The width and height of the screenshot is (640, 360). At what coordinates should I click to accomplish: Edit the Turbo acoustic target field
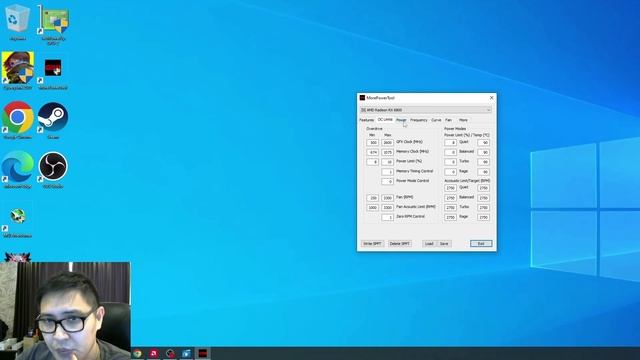[x=483, y=208]
